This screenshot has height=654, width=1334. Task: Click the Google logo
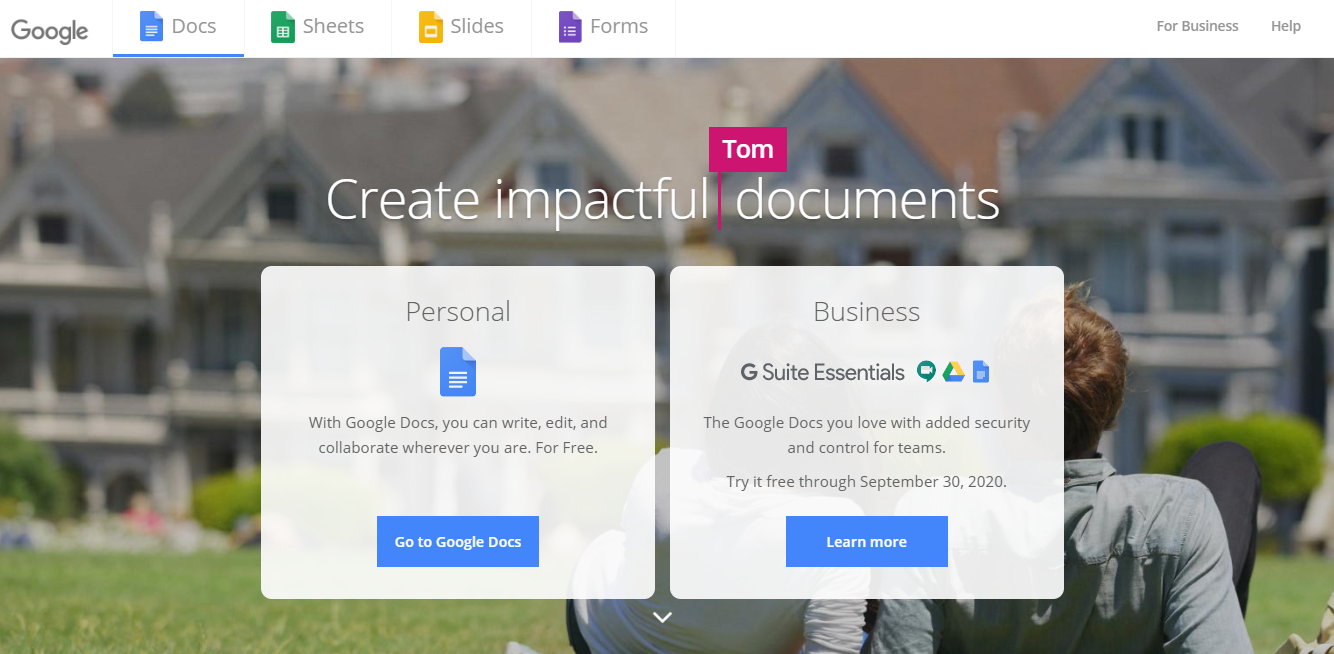coord(50,30)
